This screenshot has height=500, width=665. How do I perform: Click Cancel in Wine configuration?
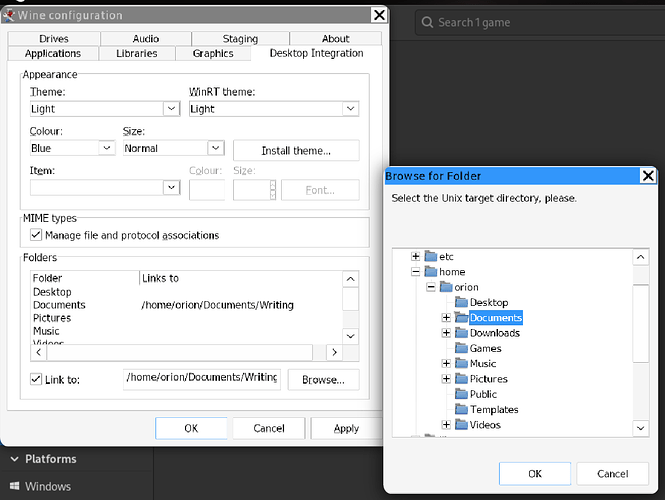[x=269, y=428]
